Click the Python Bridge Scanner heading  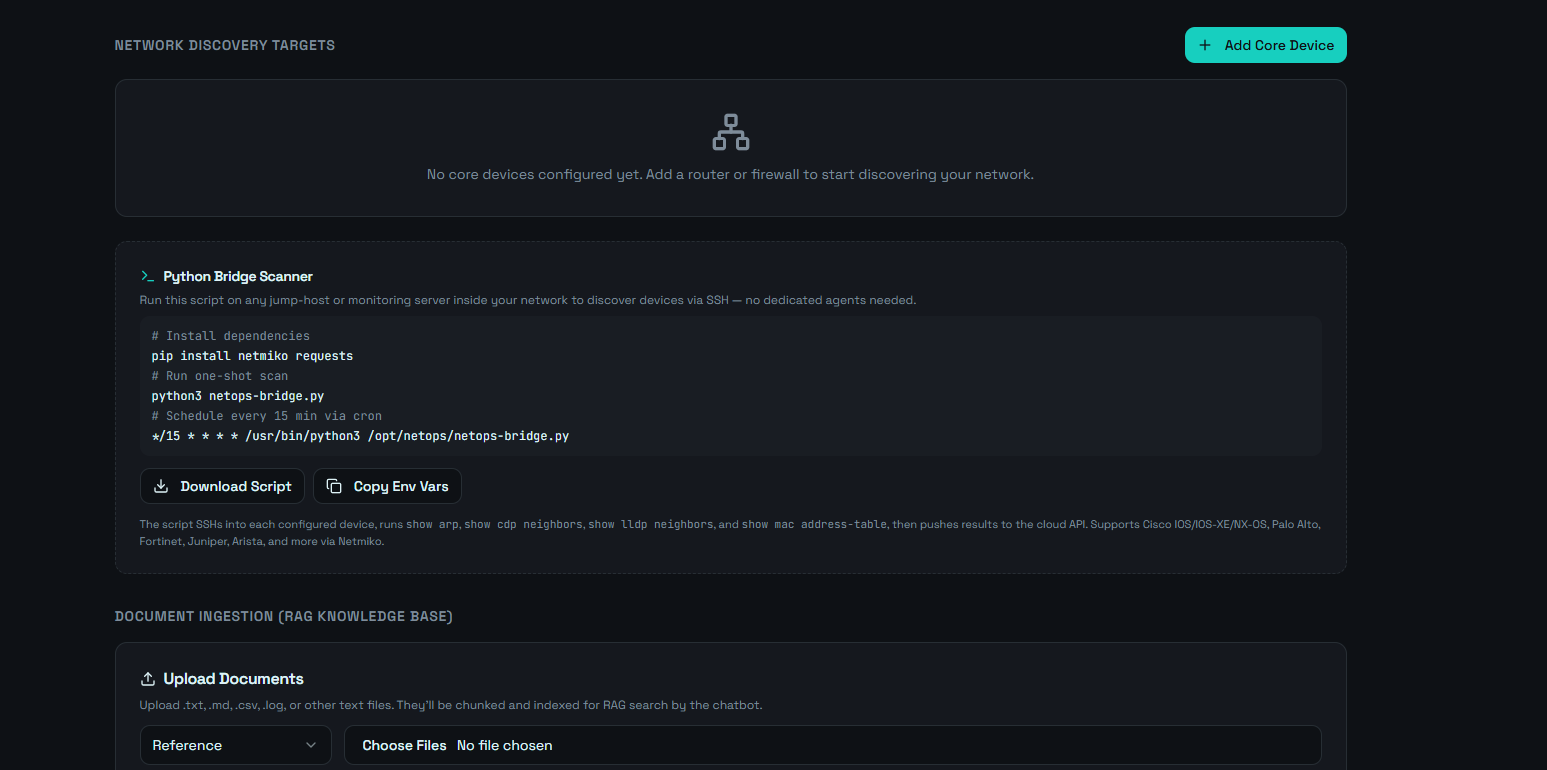239,276
